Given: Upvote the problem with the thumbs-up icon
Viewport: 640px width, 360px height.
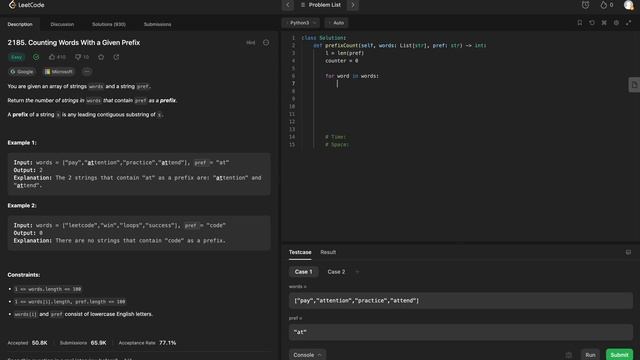Looking at the screenshot, I should click(52, 57).
